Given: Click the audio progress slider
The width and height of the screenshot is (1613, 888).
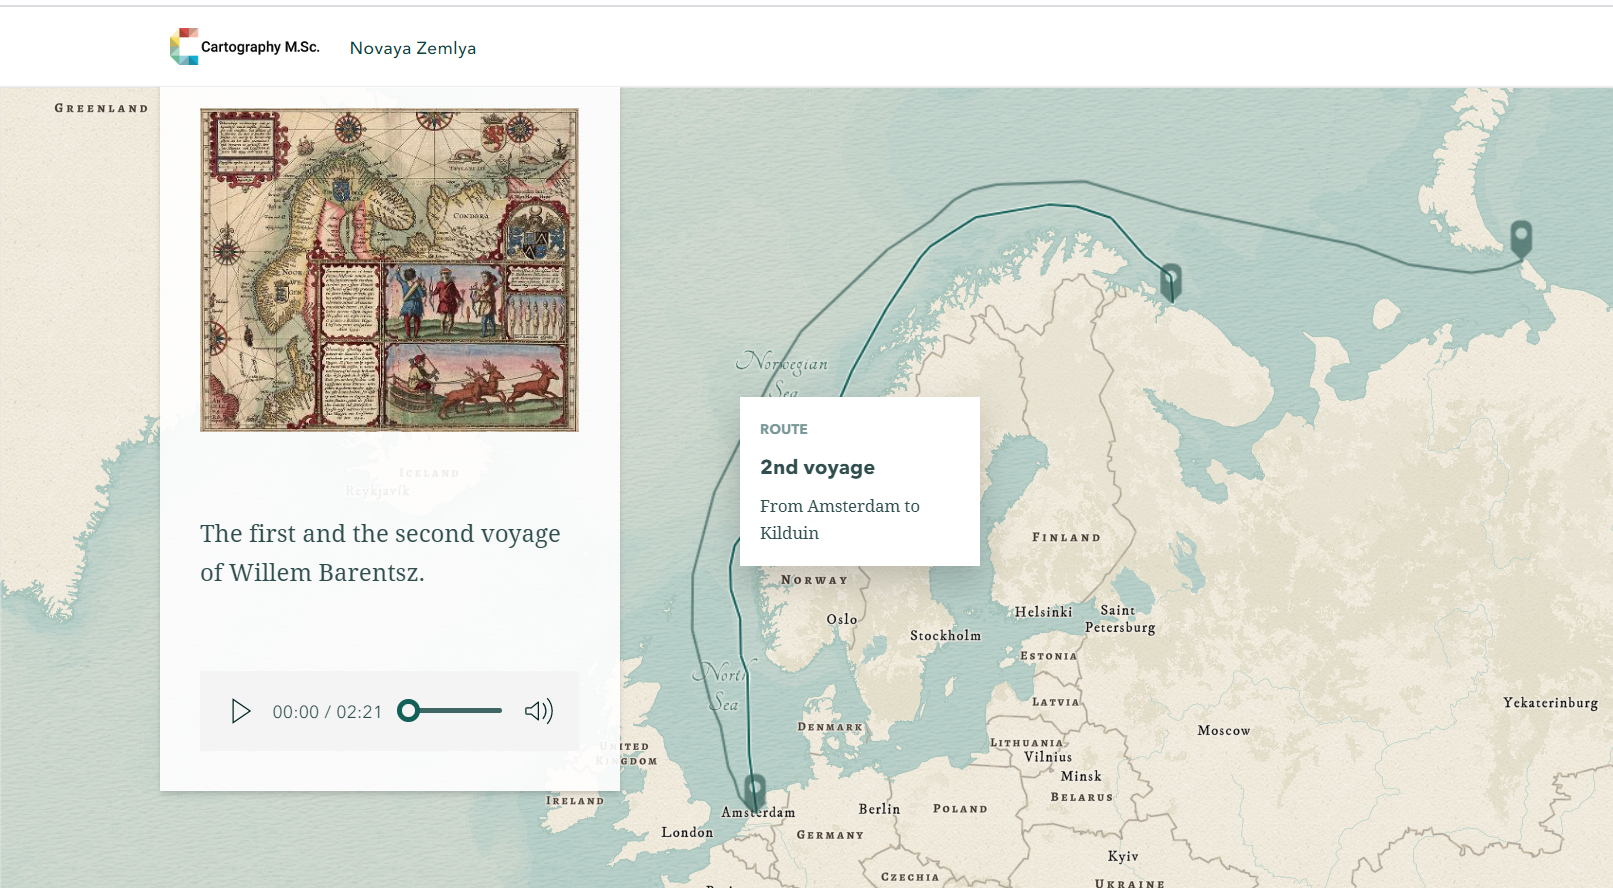Looking at the screenshot, I should coord(450,711).
